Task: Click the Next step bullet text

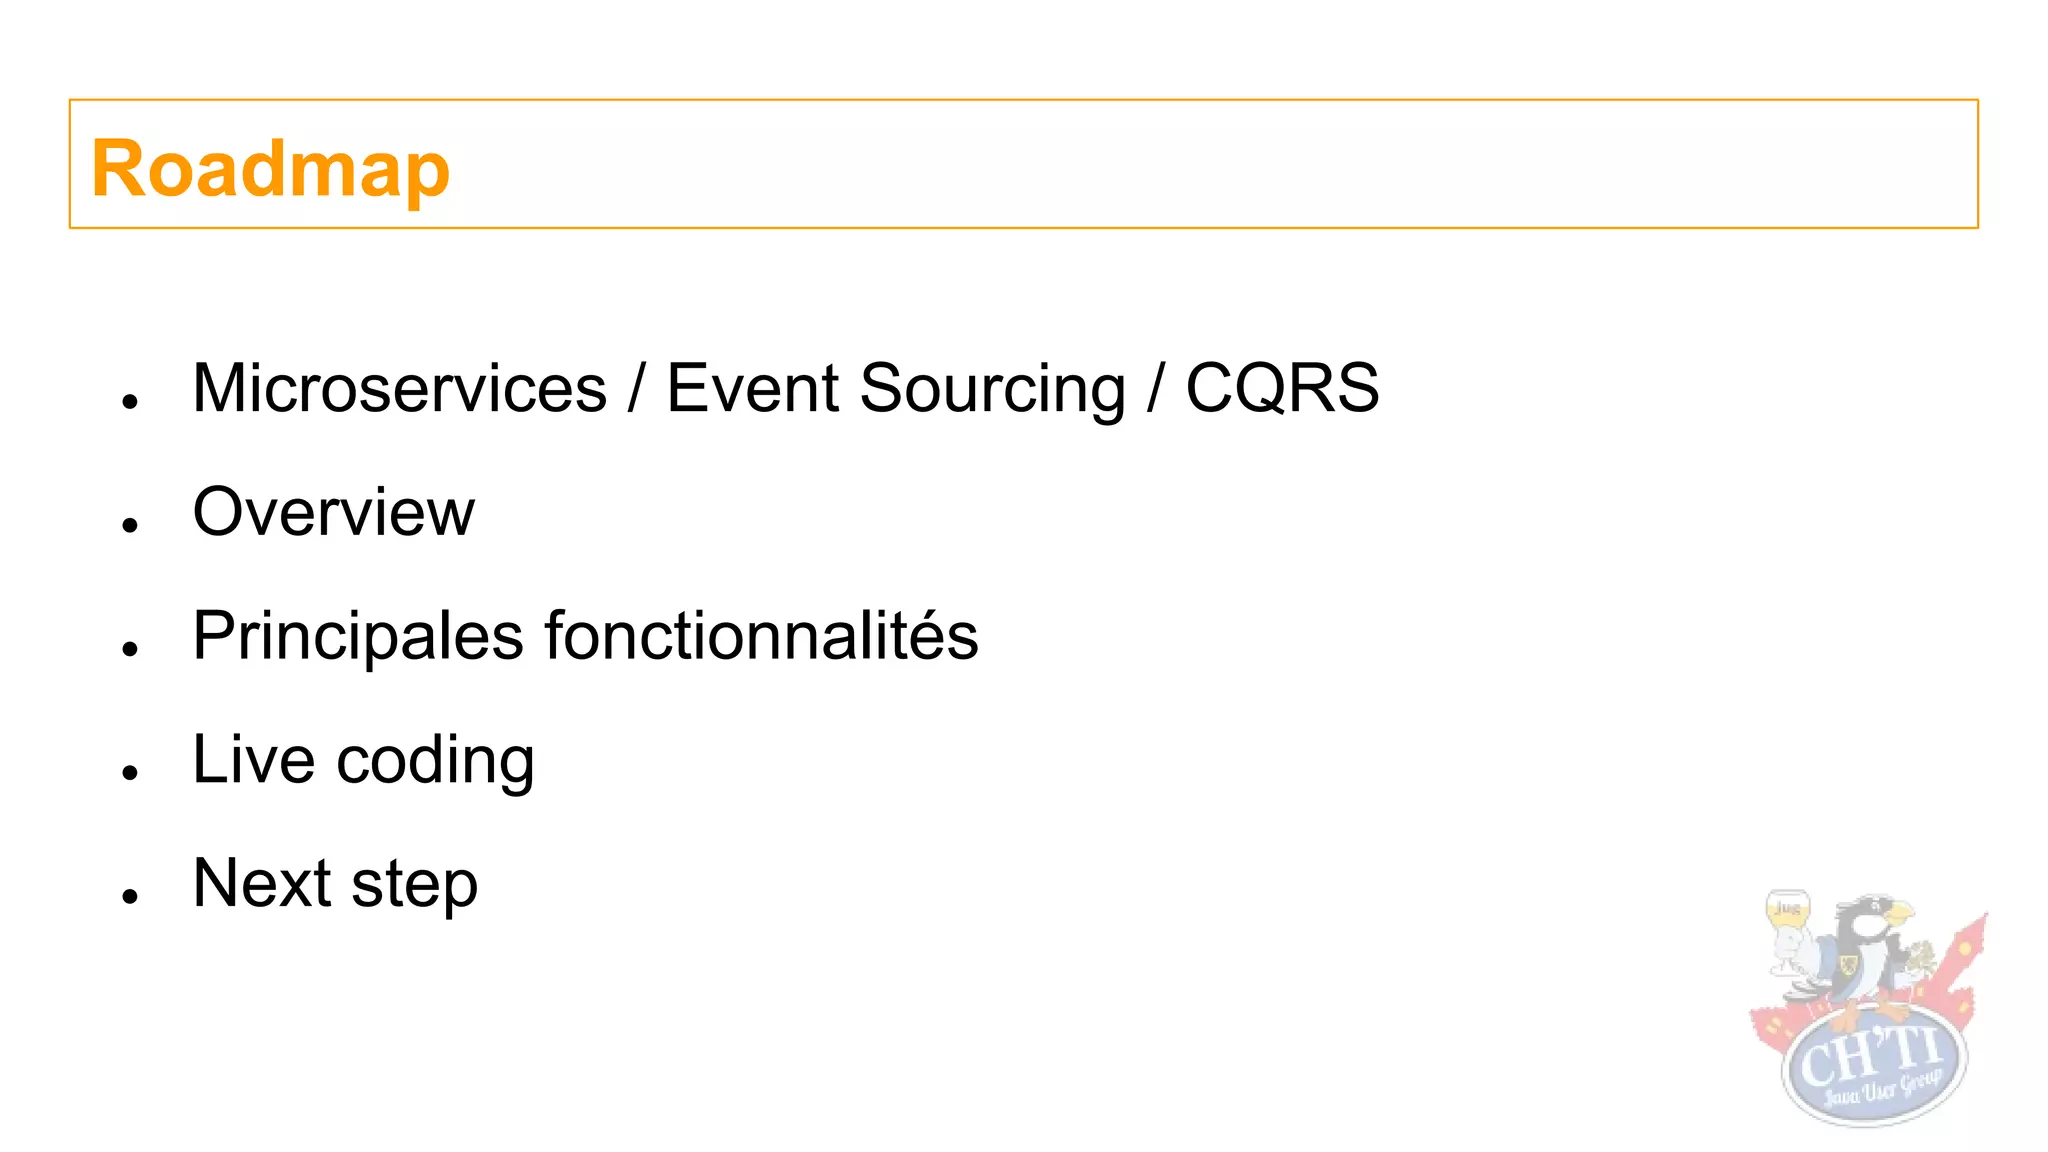Action: 335,884
